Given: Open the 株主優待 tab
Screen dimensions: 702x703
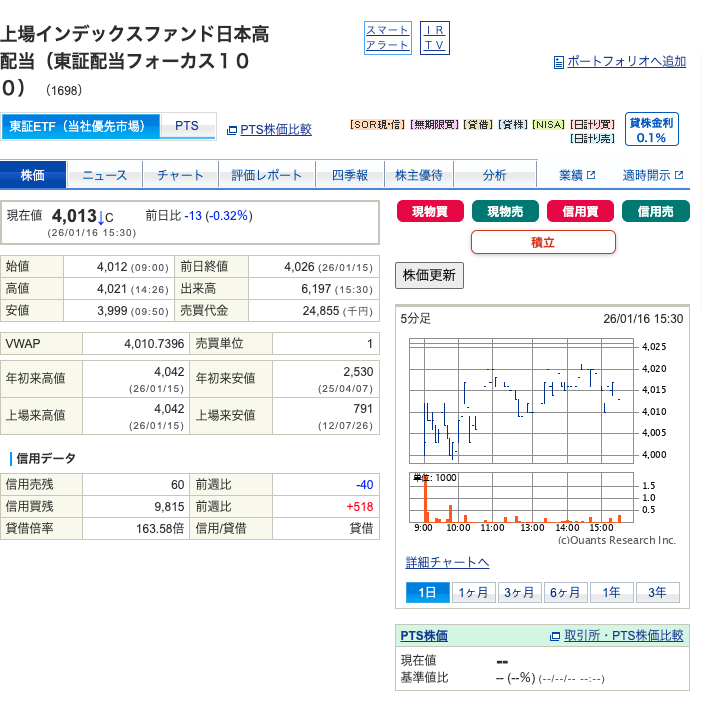Looking at the screenshot, I should [x=419, y=175].
